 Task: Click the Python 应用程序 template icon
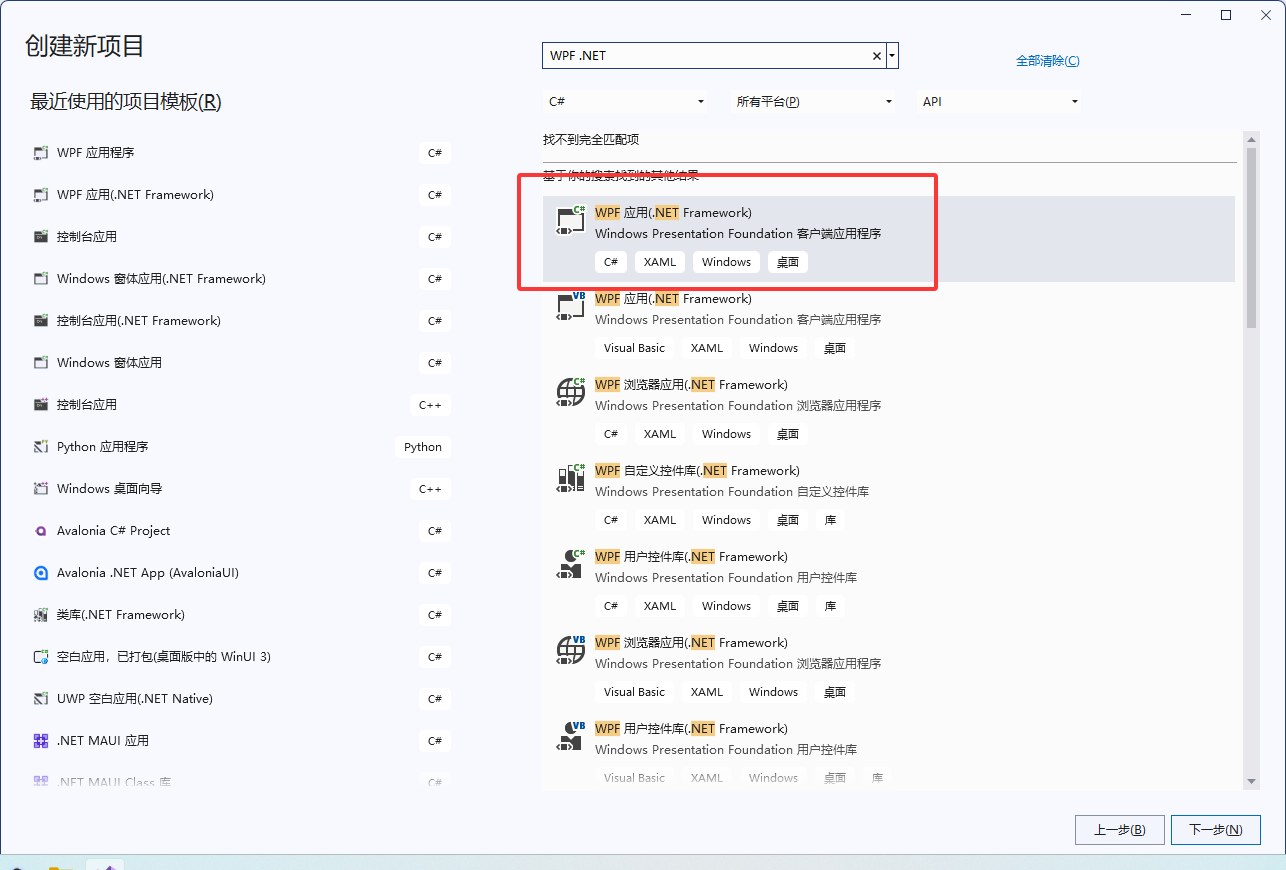(40, 446)
